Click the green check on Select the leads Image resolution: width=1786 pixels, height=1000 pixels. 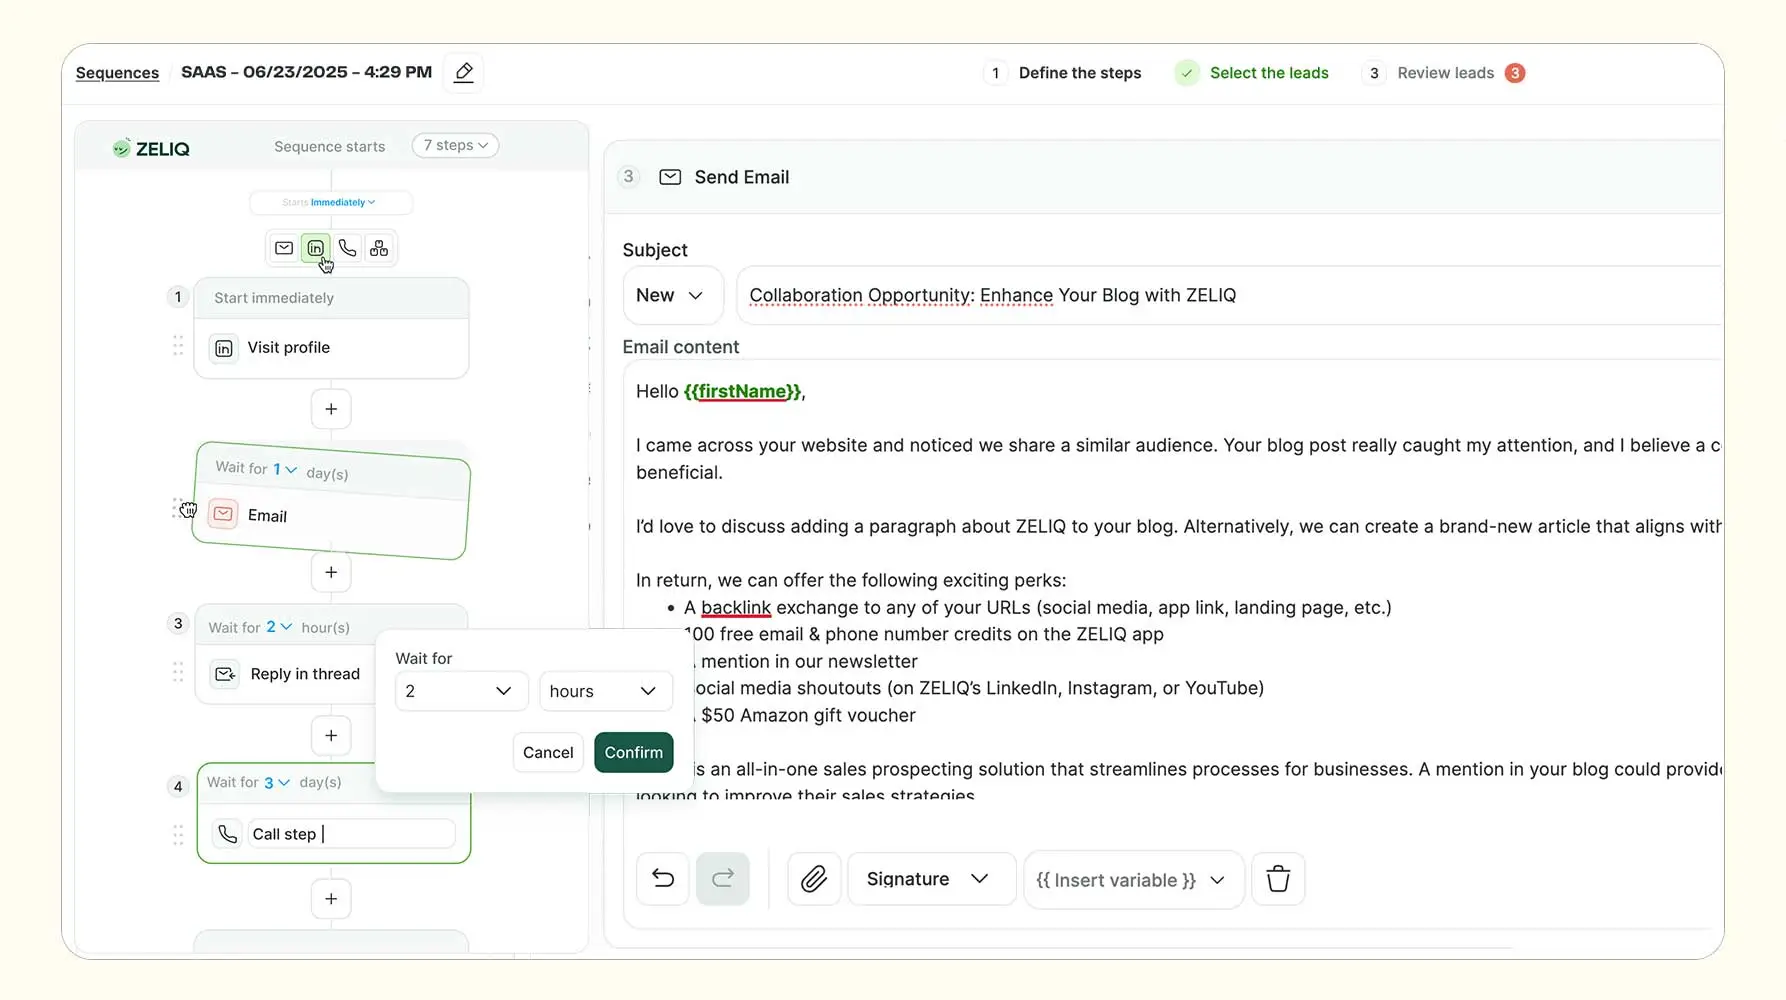(1187, 73)
